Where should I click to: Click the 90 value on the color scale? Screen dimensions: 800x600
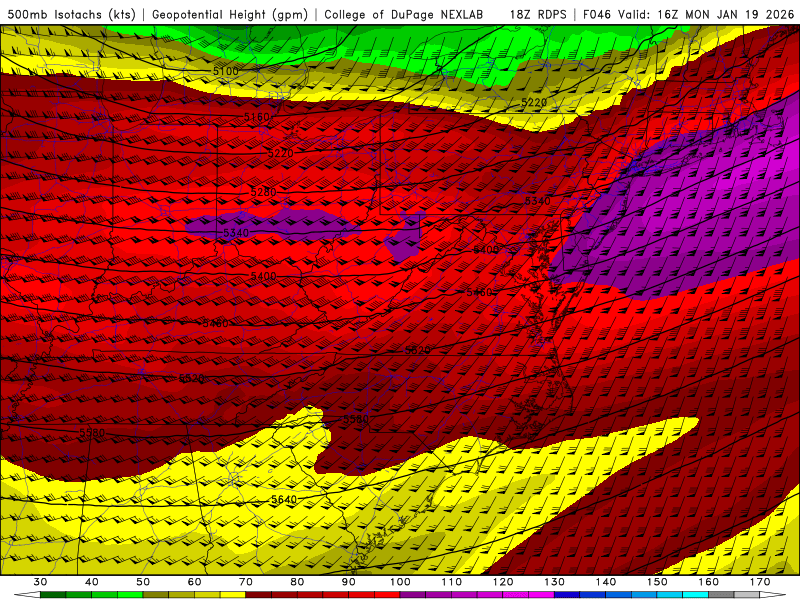tap(349, 582)
